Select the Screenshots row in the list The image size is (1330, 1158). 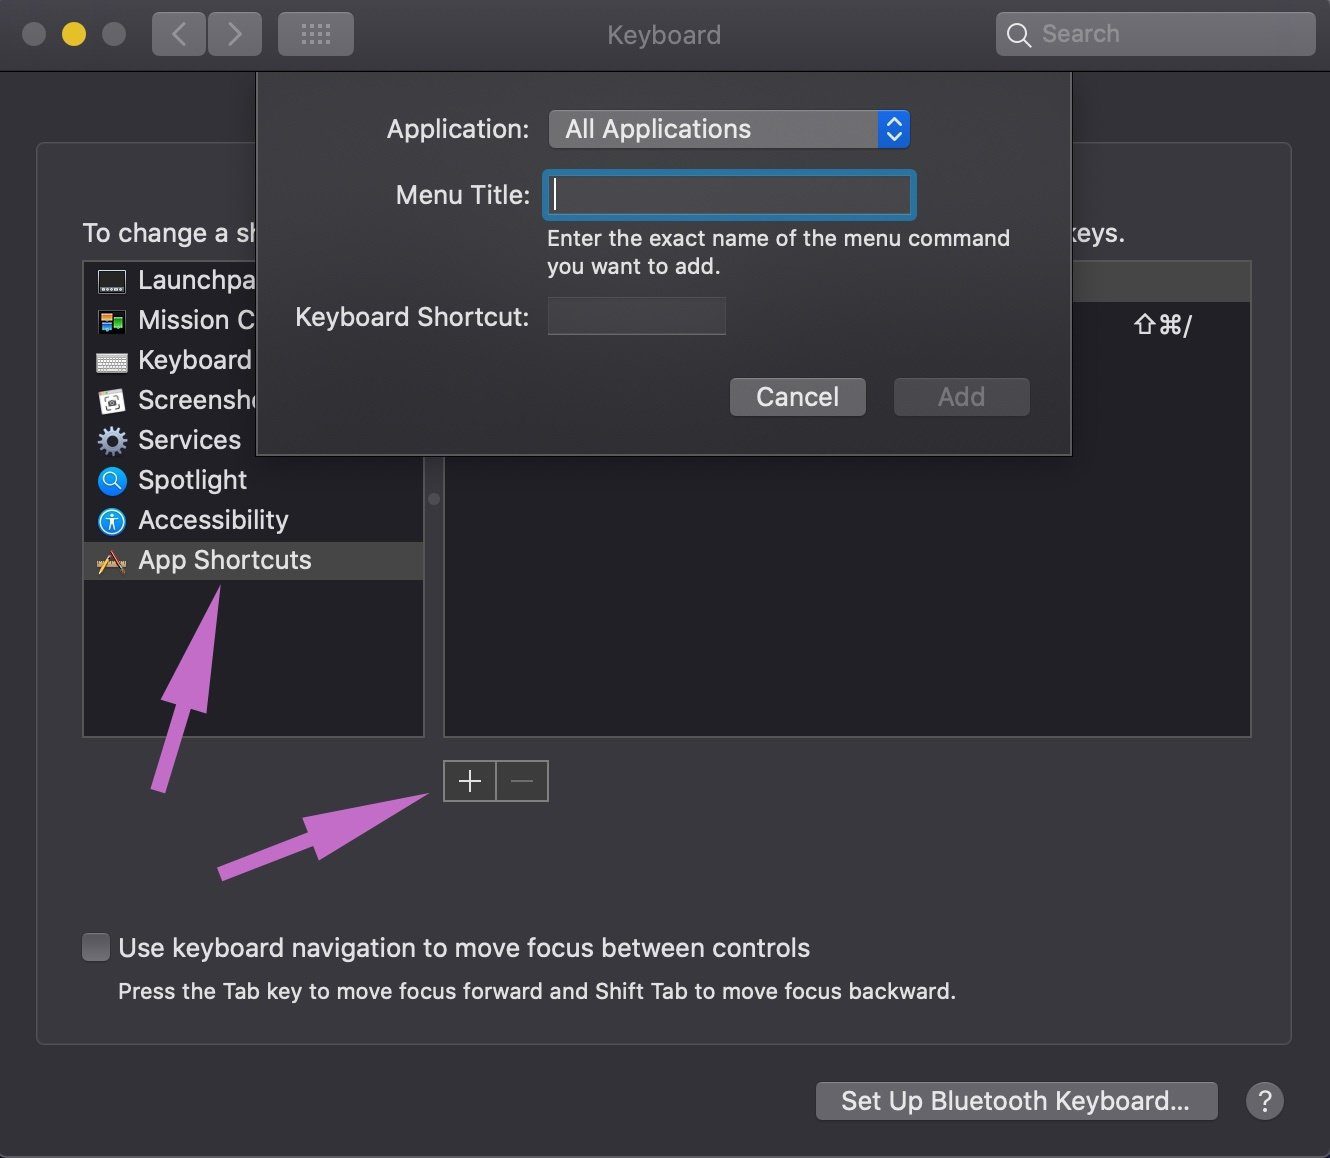170,401
